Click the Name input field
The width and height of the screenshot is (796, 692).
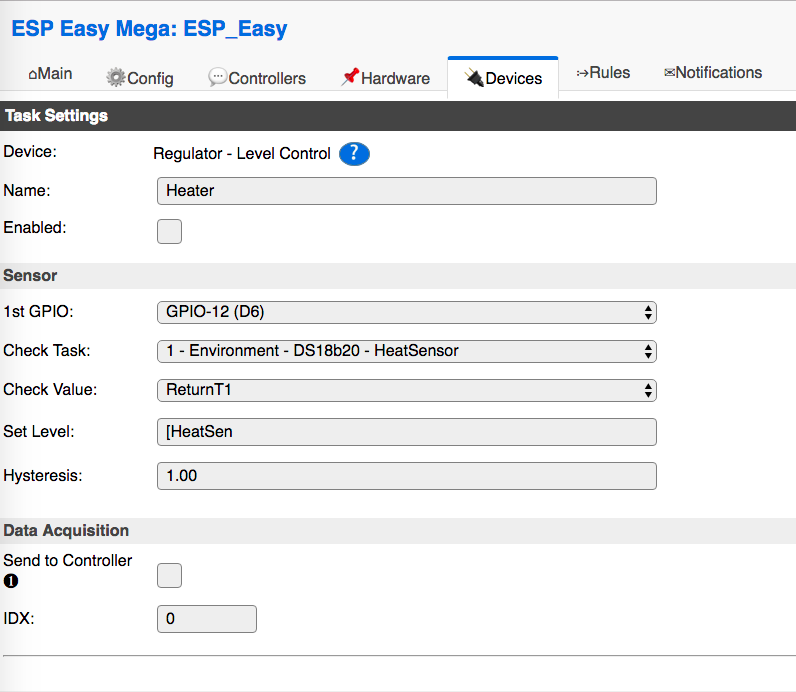(407, 191)
